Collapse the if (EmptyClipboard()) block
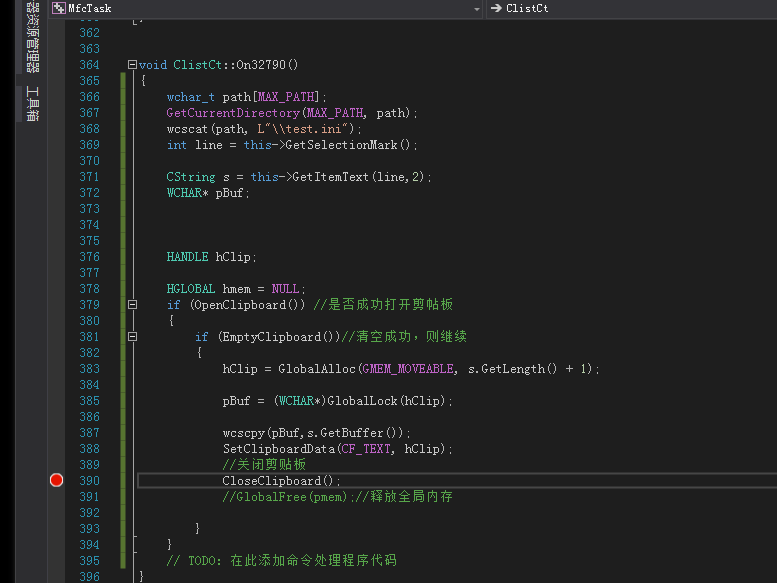The width and height of the screenshot is (777, 583). (x=132, y=337)
